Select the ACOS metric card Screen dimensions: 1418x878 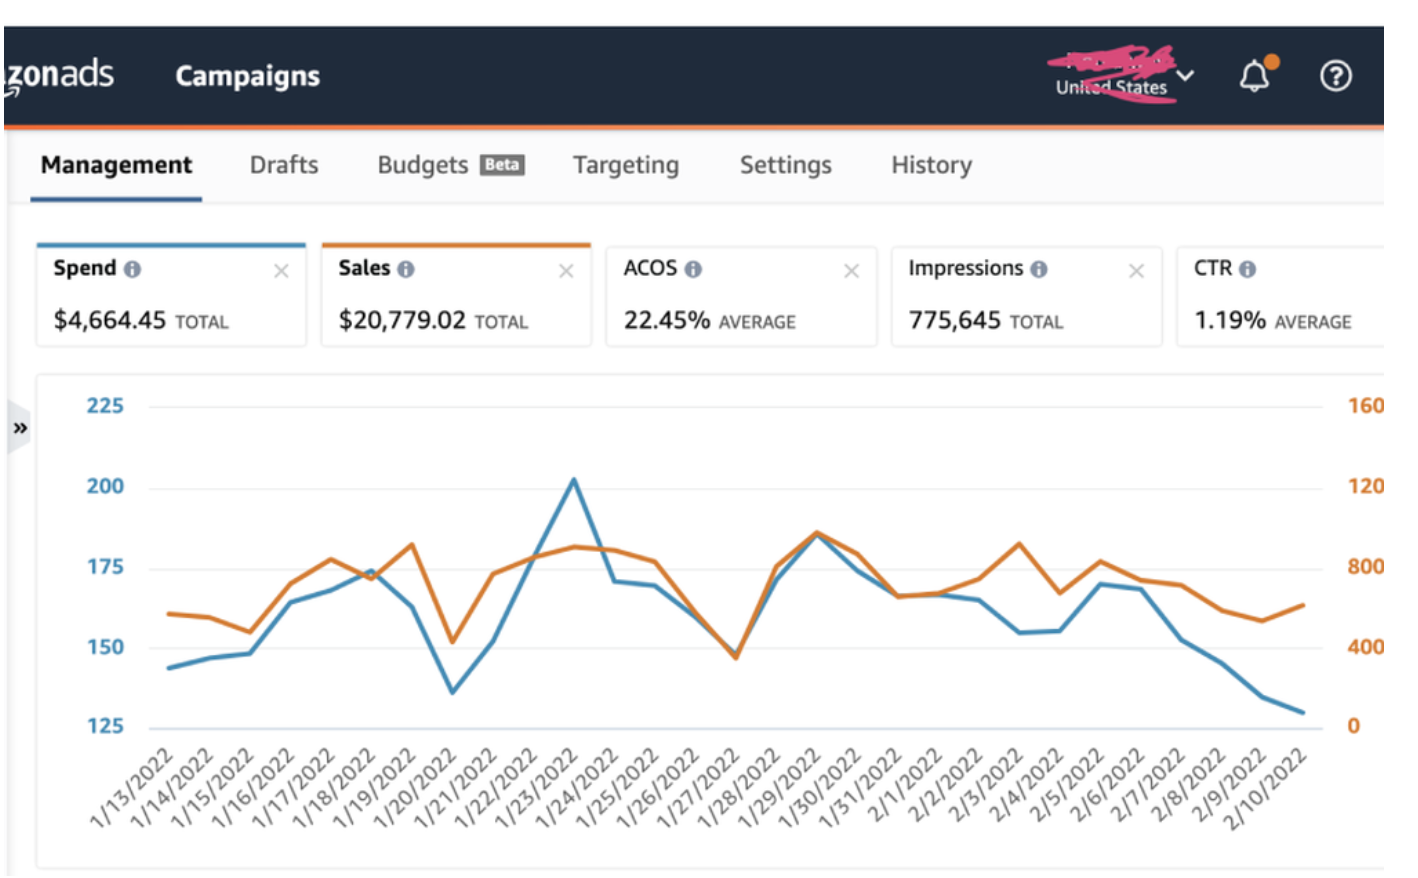[x=741, y=296]
